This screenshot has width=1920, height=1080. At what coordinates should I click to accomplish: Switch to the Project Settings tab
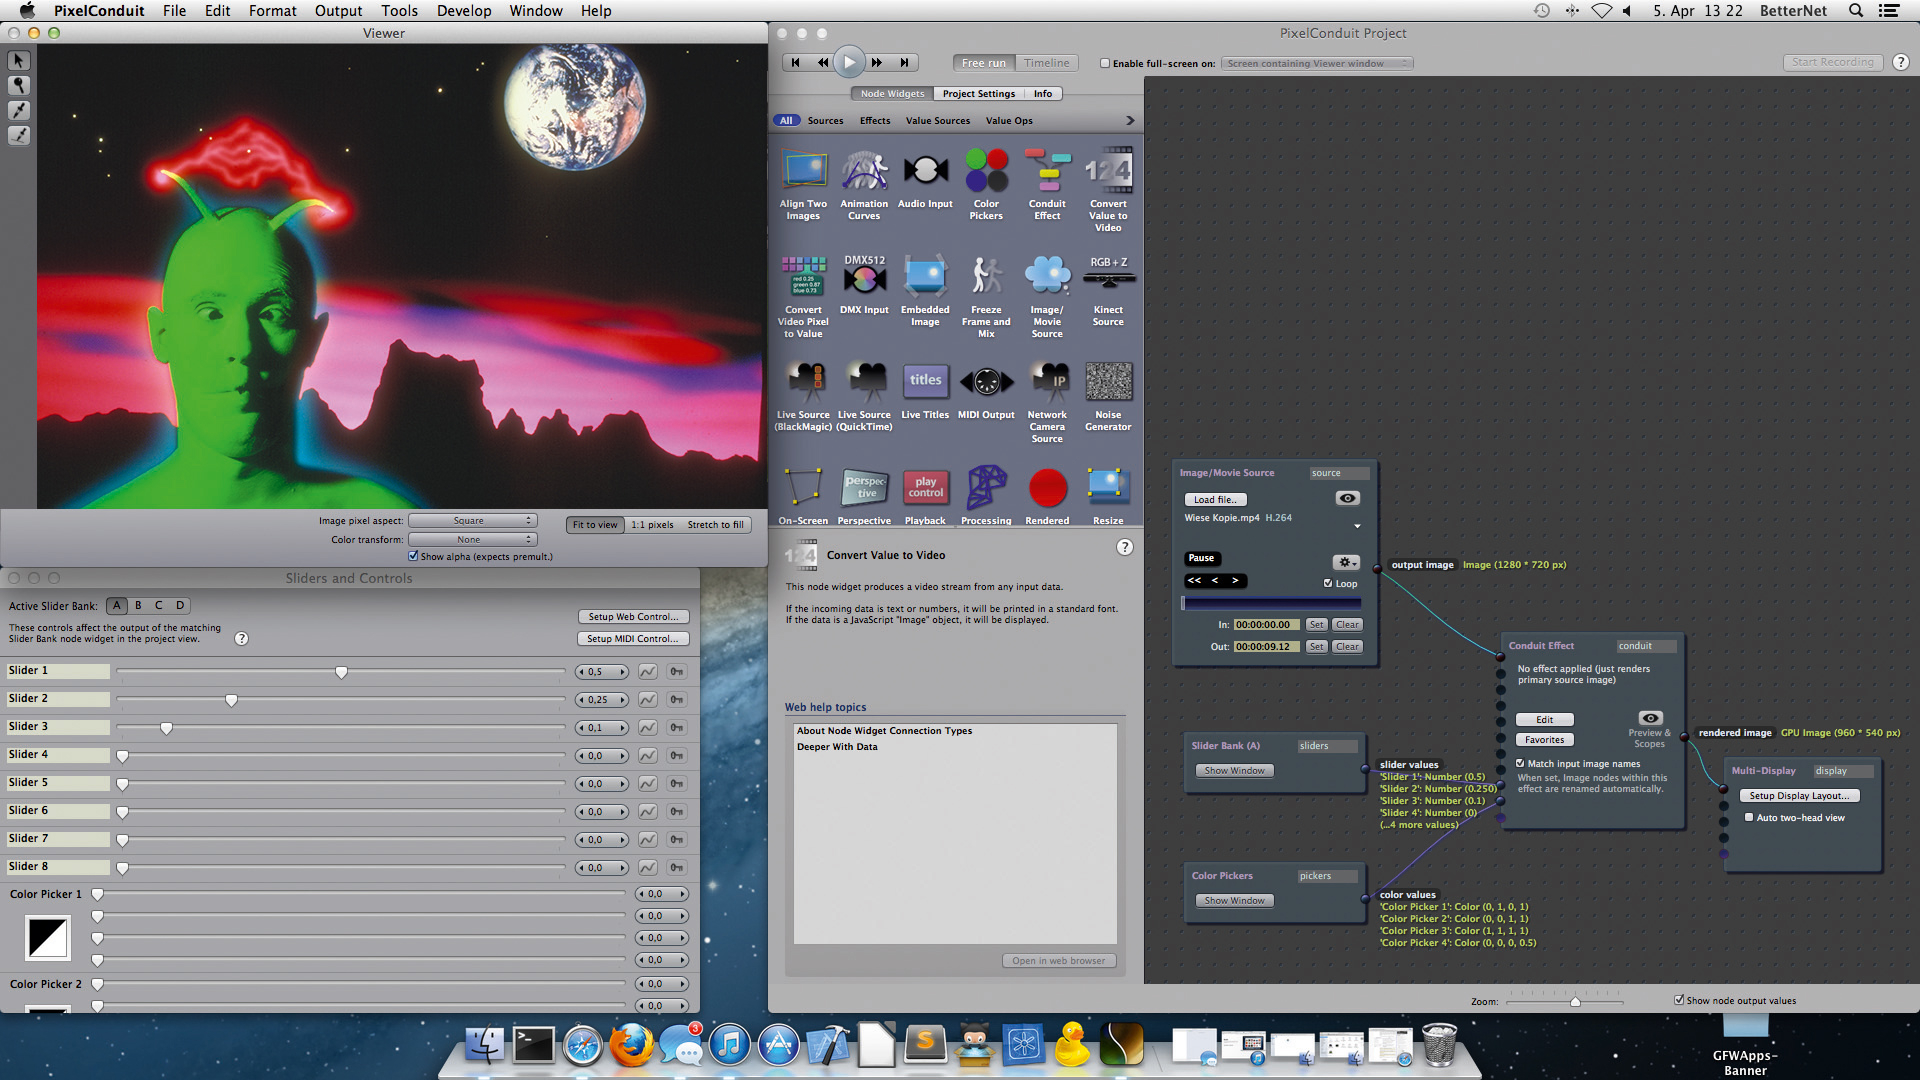(978, 93)
